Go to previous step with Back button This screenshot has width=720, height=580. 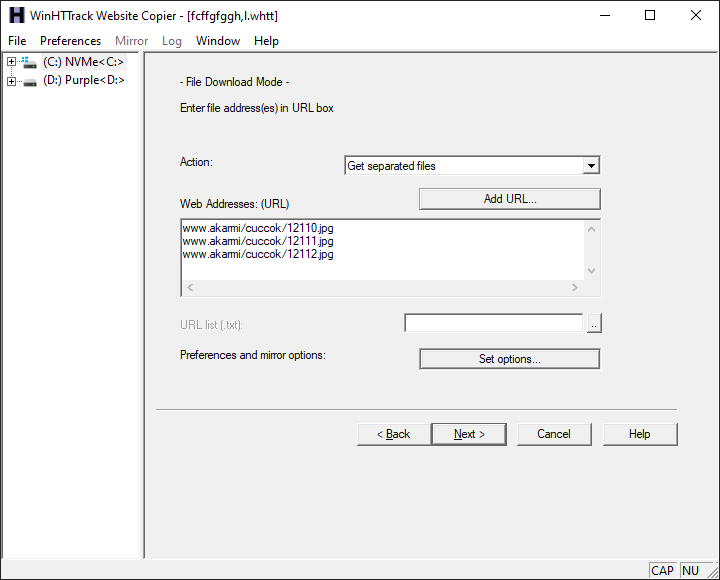[394, 434]
